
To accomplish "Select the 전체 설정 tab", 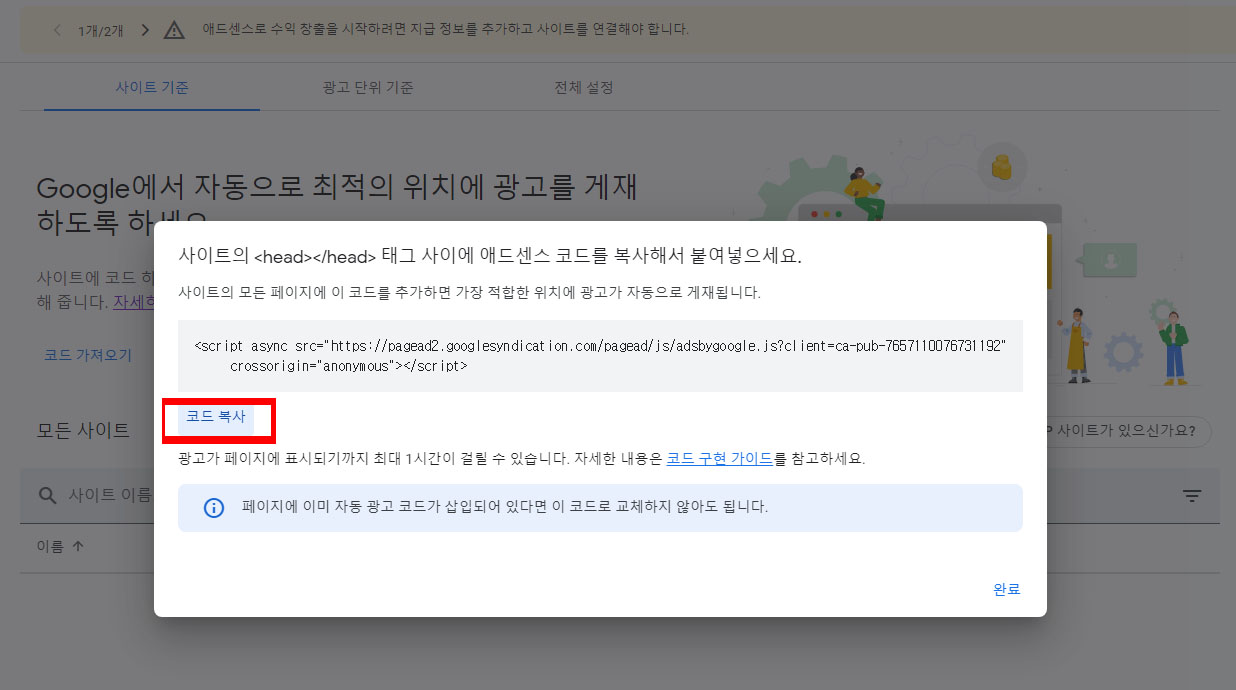I will [584, 87].
